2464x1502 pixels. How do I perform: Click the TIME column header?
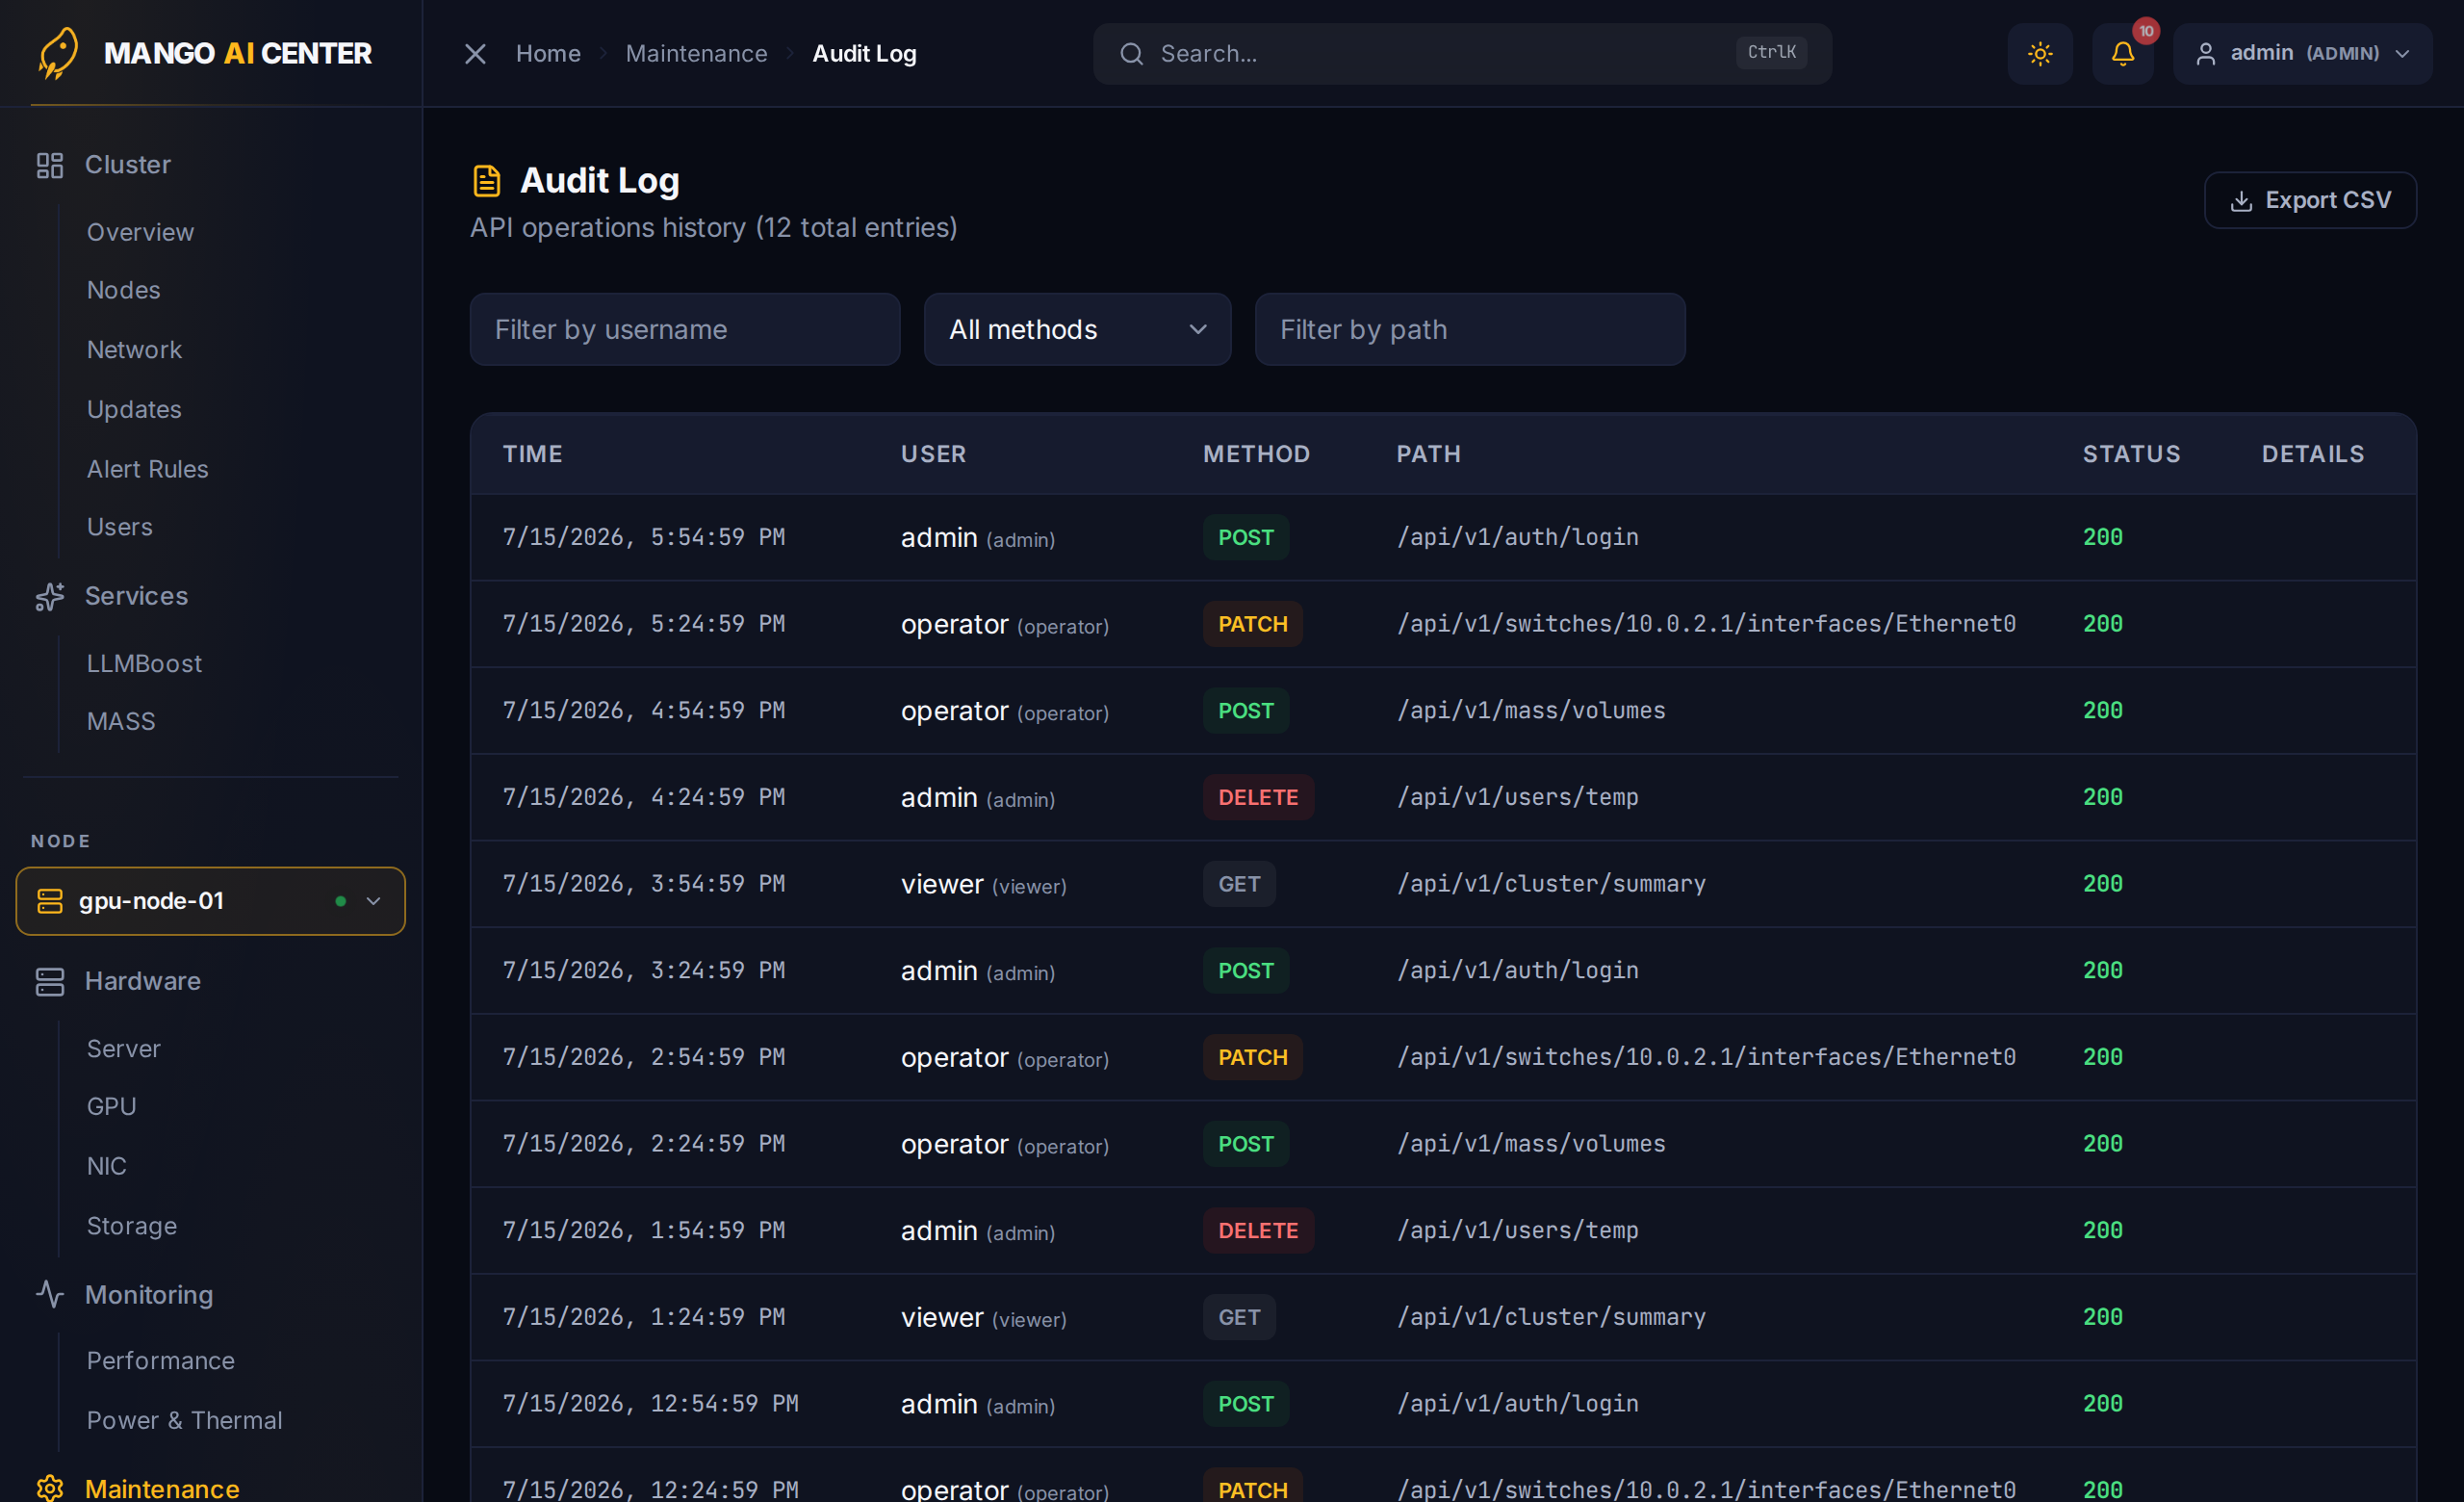tap(532, 454)
